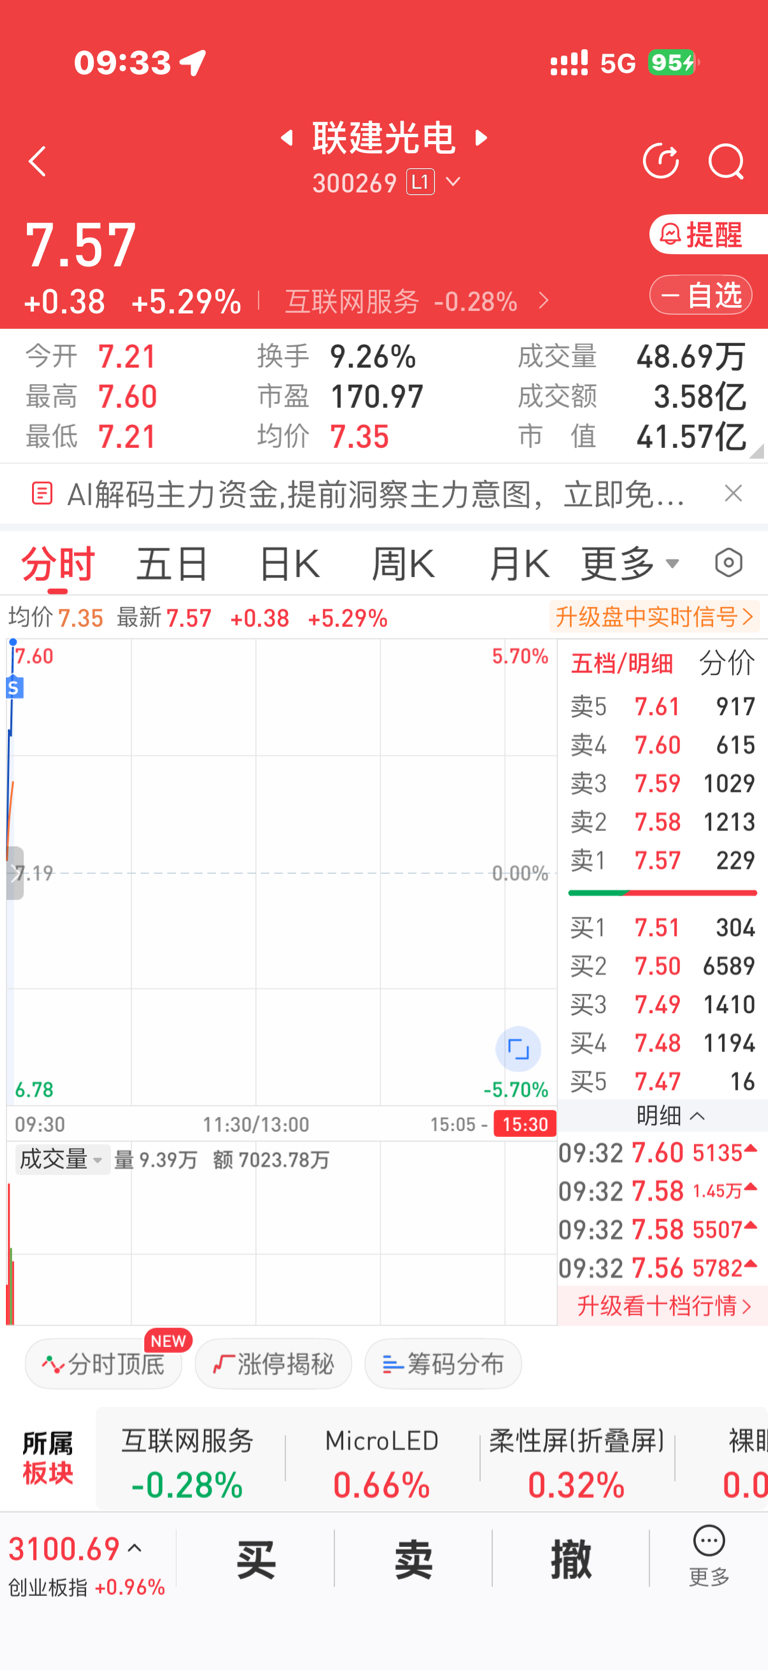Open 涨停揭秘 feature button

point(273,1364)
